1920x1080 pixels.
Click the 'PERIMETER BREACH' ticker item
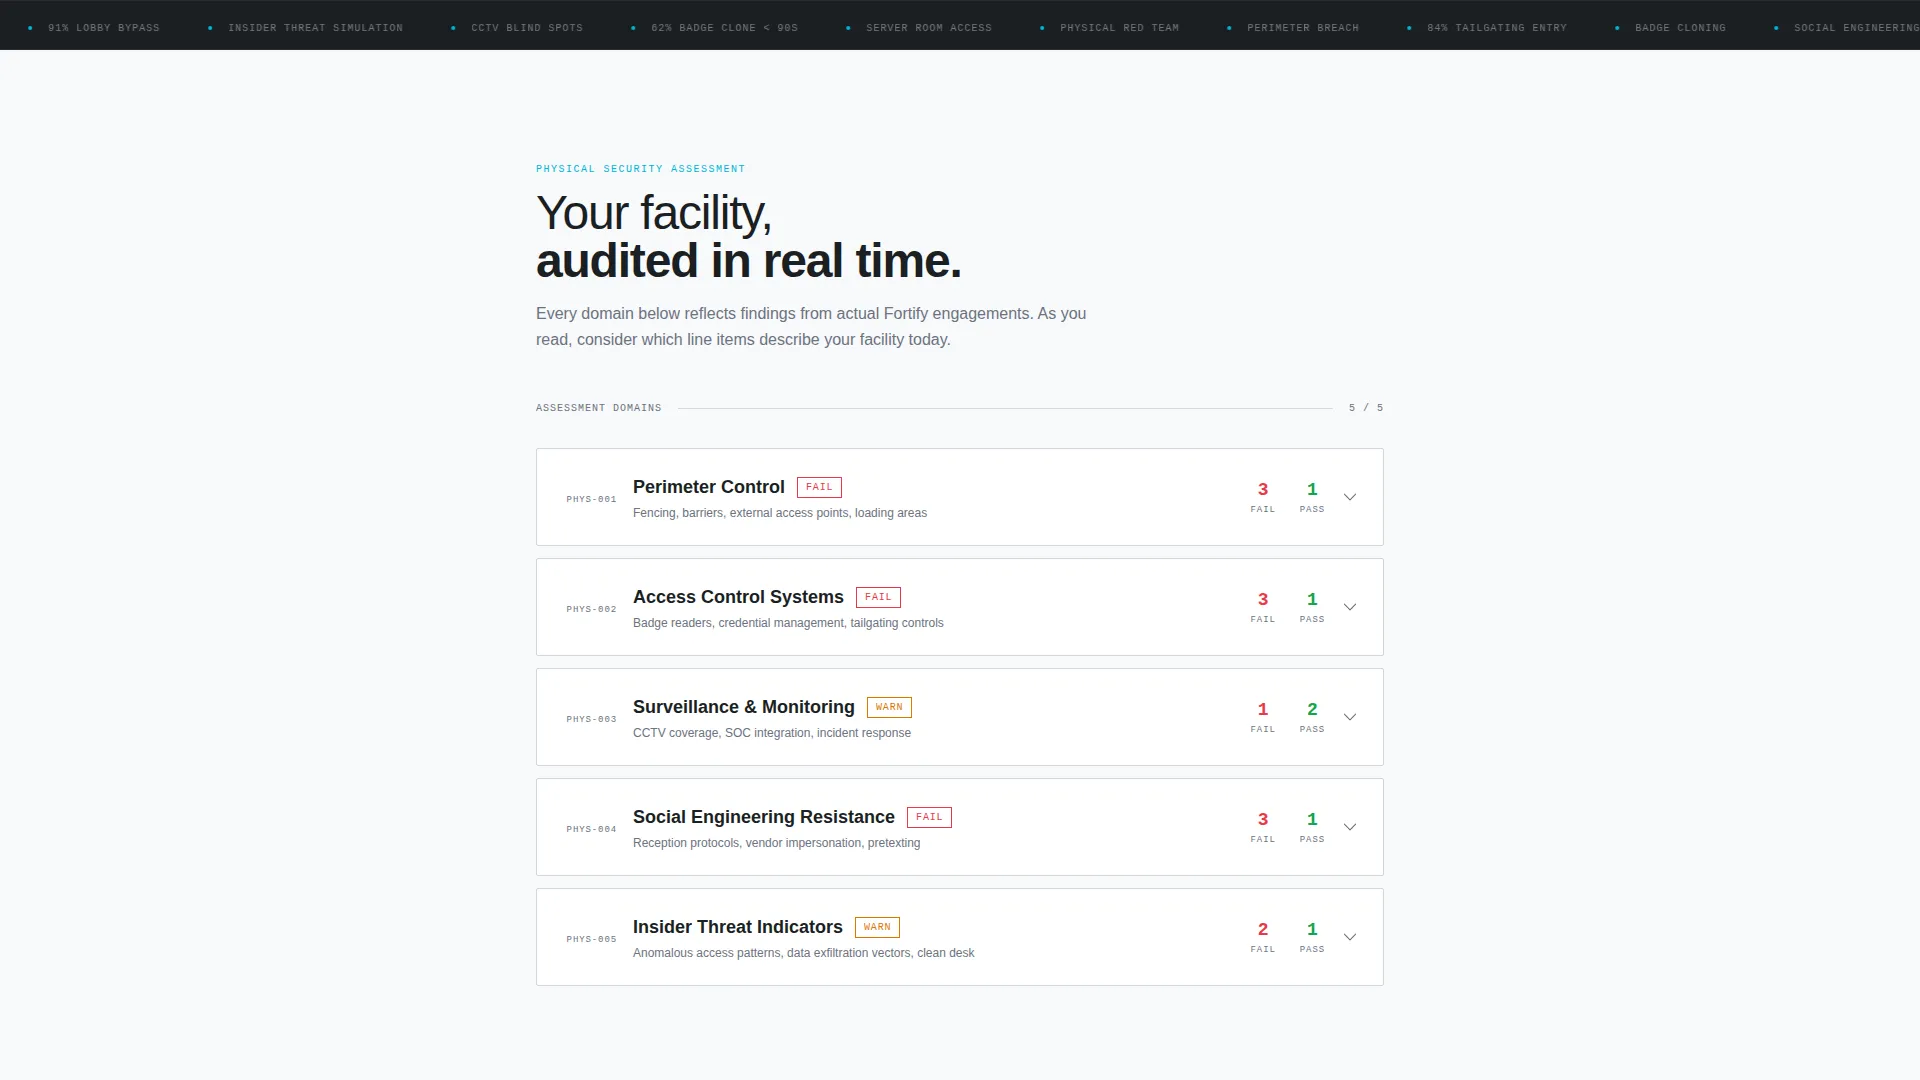[x=1303, y=28]
